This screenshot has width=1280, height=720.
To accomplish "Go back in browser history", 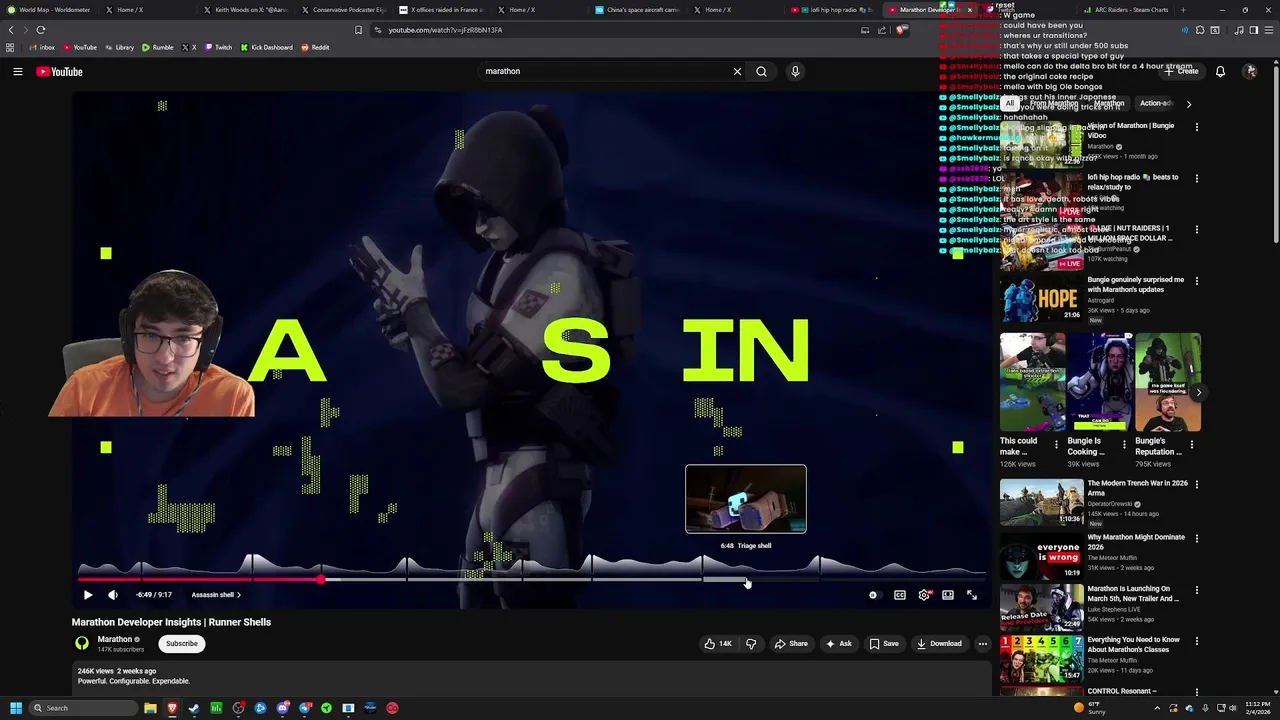I will pos(11,30).
